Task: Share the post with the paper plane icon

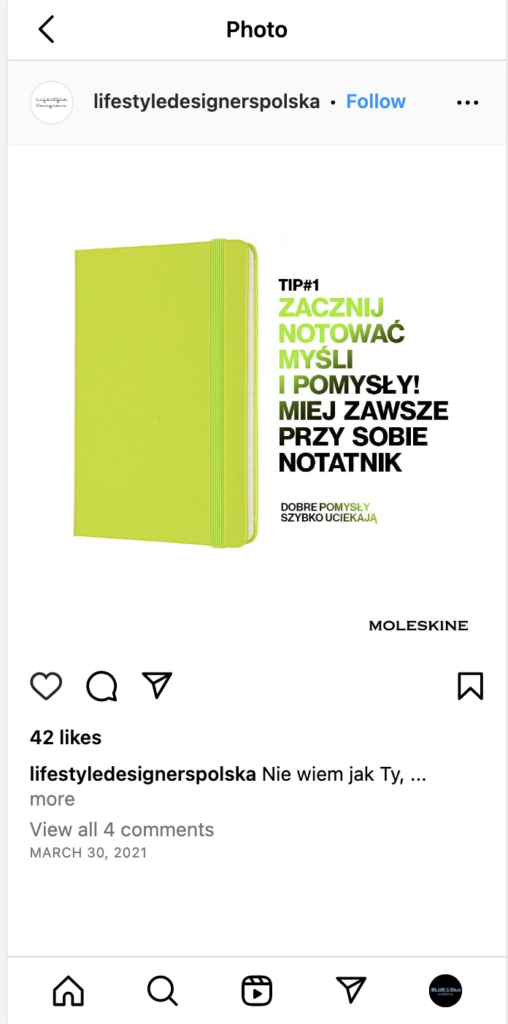Action: 157,686
